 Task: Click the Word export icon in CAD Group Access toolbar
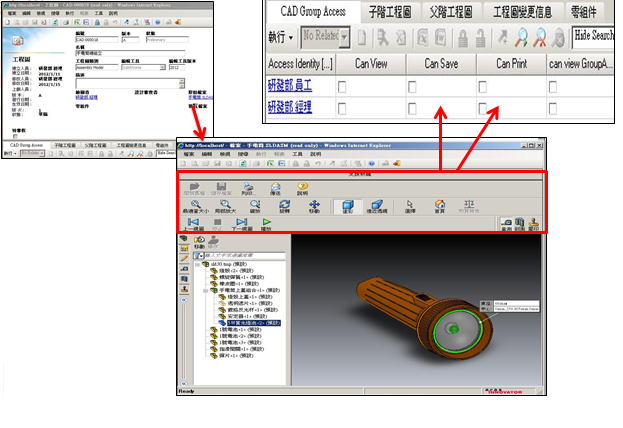pyautogui.click(x=441, y=38)
